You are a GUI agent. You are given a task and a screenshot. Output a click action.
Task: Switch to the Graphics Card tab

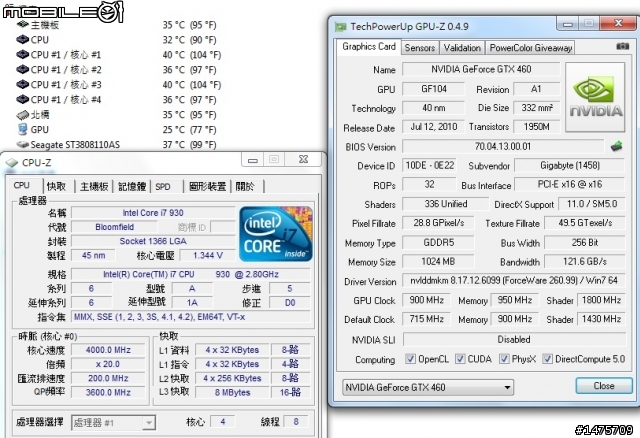[369, 47]
